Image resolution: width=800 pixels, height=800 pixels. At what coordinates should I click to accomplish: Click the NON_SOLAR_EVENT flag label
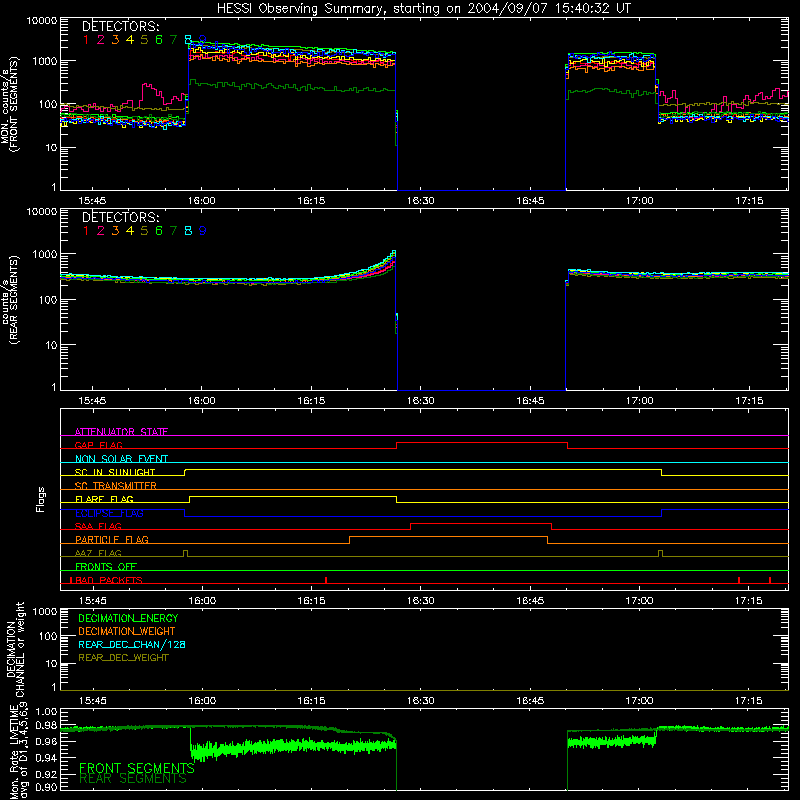pos(121,459)
